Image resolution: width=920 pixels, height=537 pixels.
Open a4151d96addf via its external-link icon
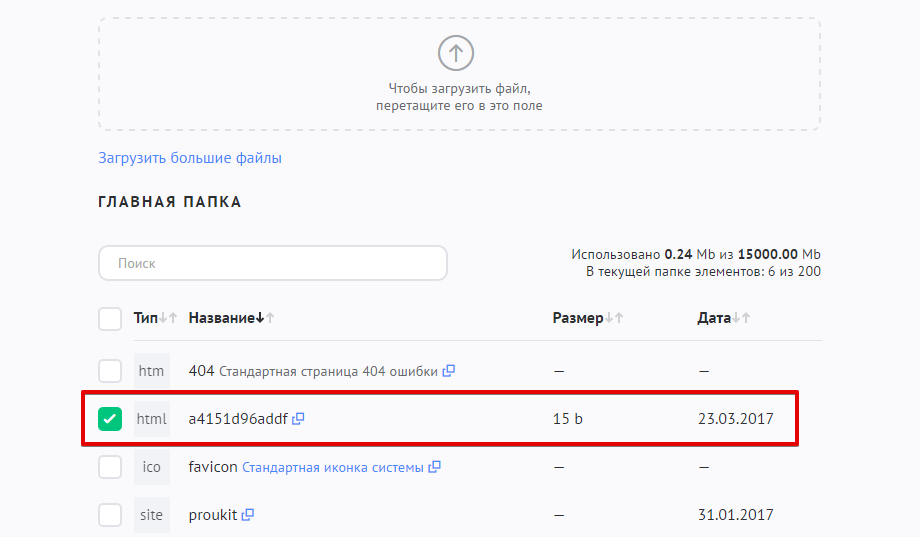coord(298,419)
